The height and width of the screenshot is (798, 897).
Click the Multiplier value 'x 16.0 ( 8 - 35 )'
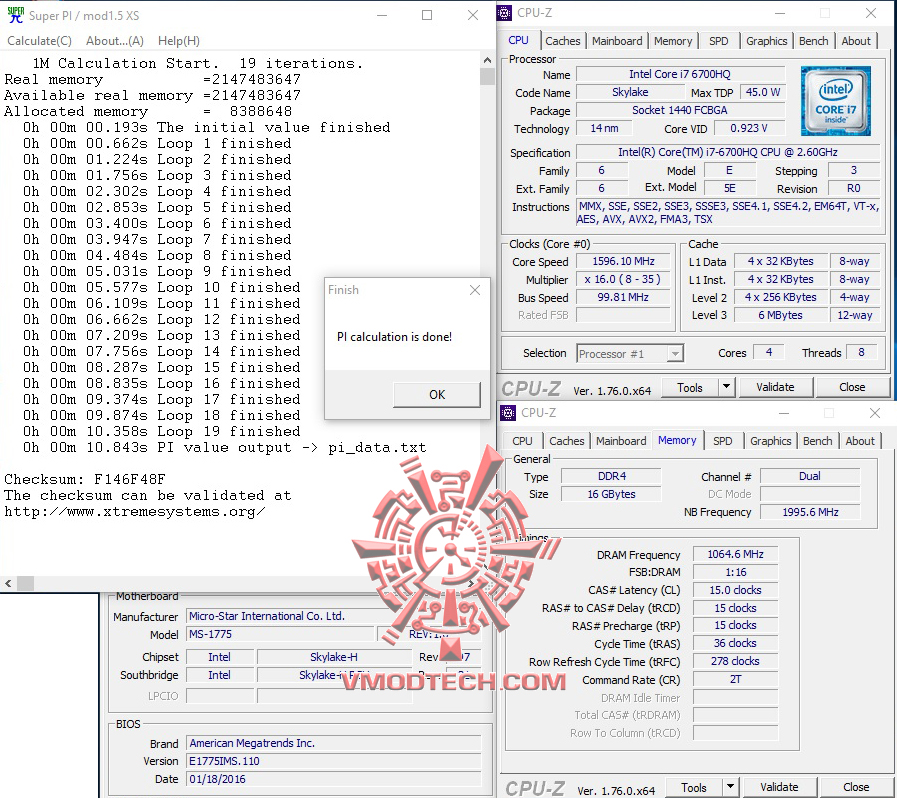pos(623,279)
